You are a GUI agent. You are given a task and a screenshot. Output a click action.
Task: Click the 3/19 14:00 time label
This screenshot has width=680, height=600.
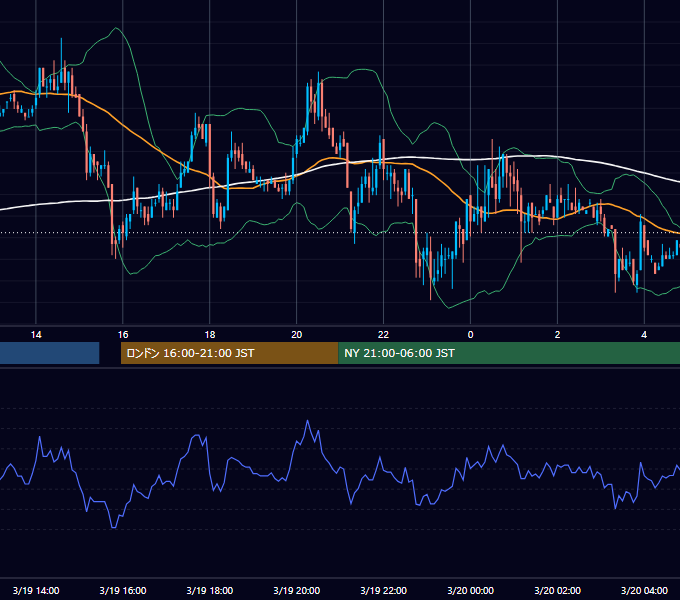pyautogui.click(x=36, y=590)
